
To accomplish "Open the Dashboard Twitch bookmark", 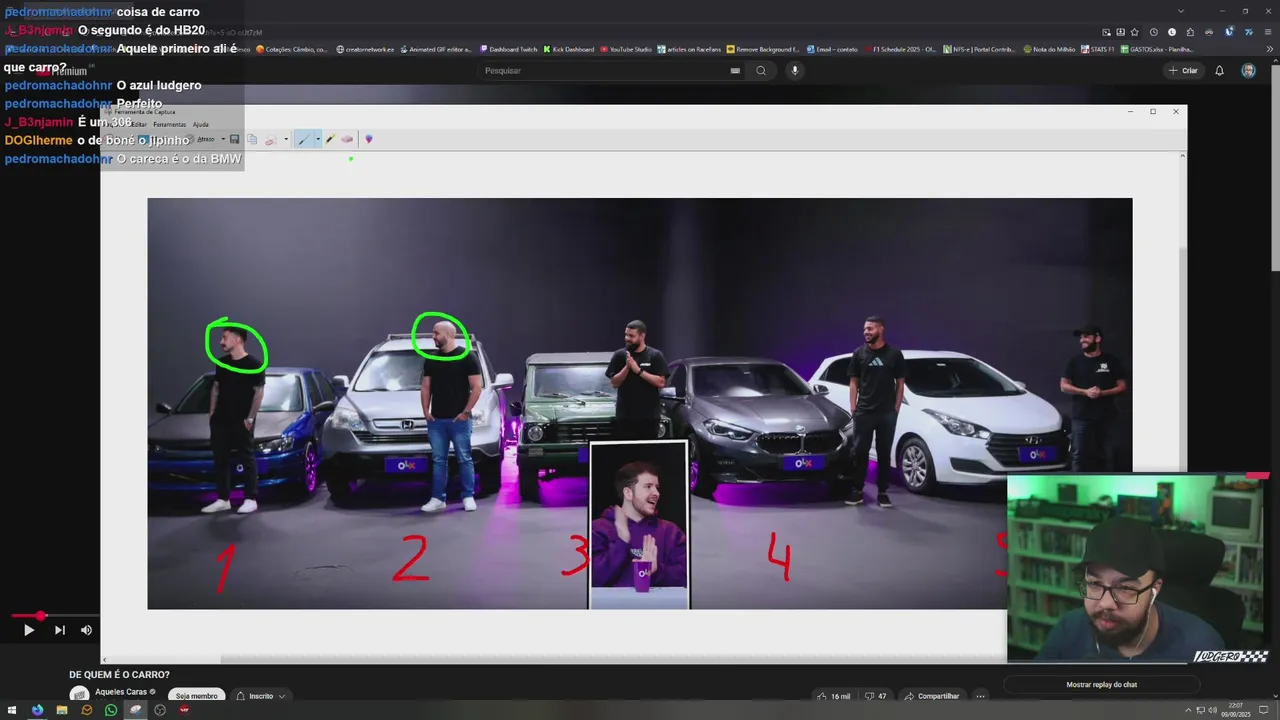I will click(x=508, y=49).
